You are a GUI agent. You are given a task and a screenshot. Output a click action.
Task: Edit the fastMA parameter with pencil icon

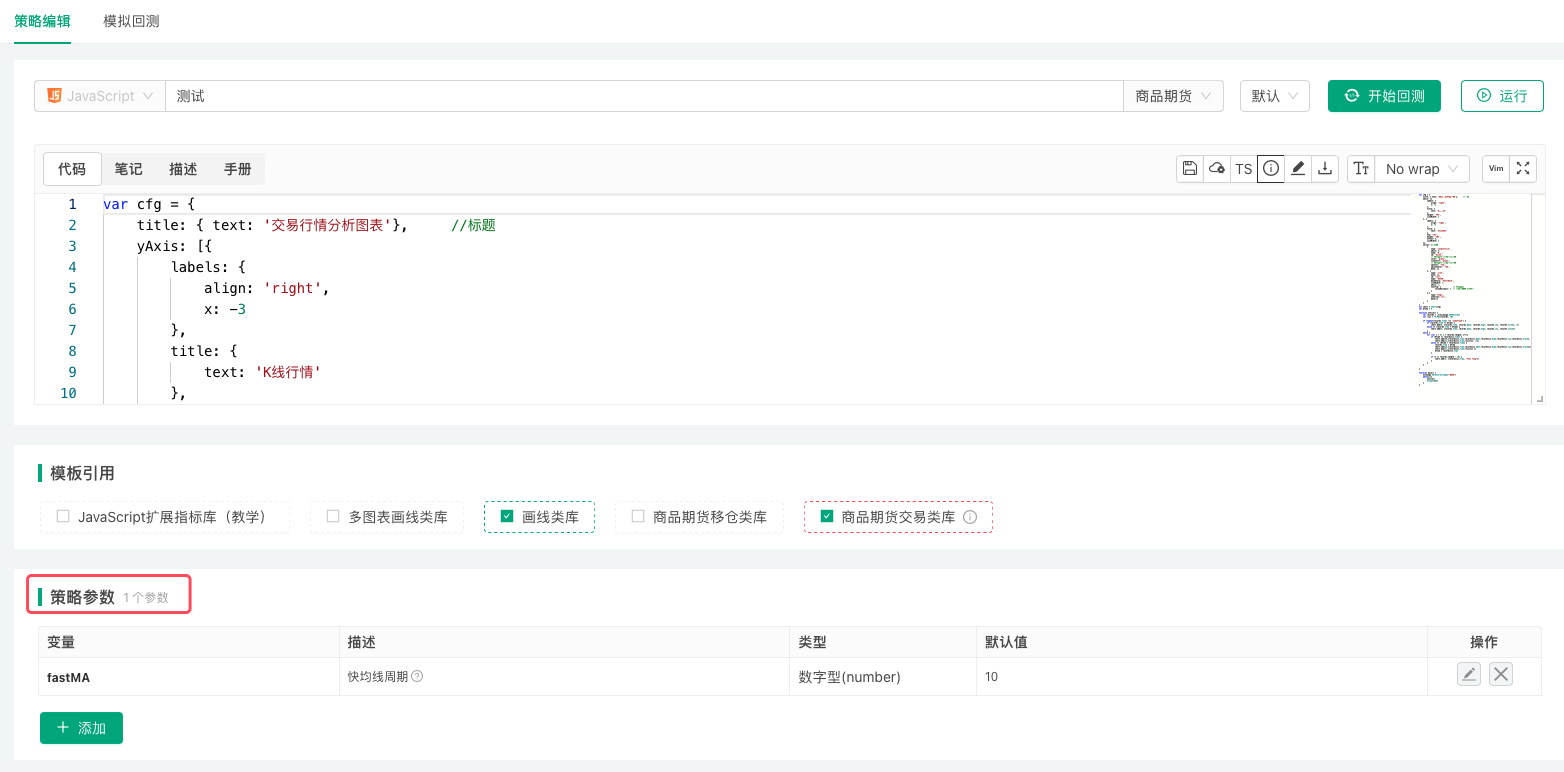[1468, 675]
